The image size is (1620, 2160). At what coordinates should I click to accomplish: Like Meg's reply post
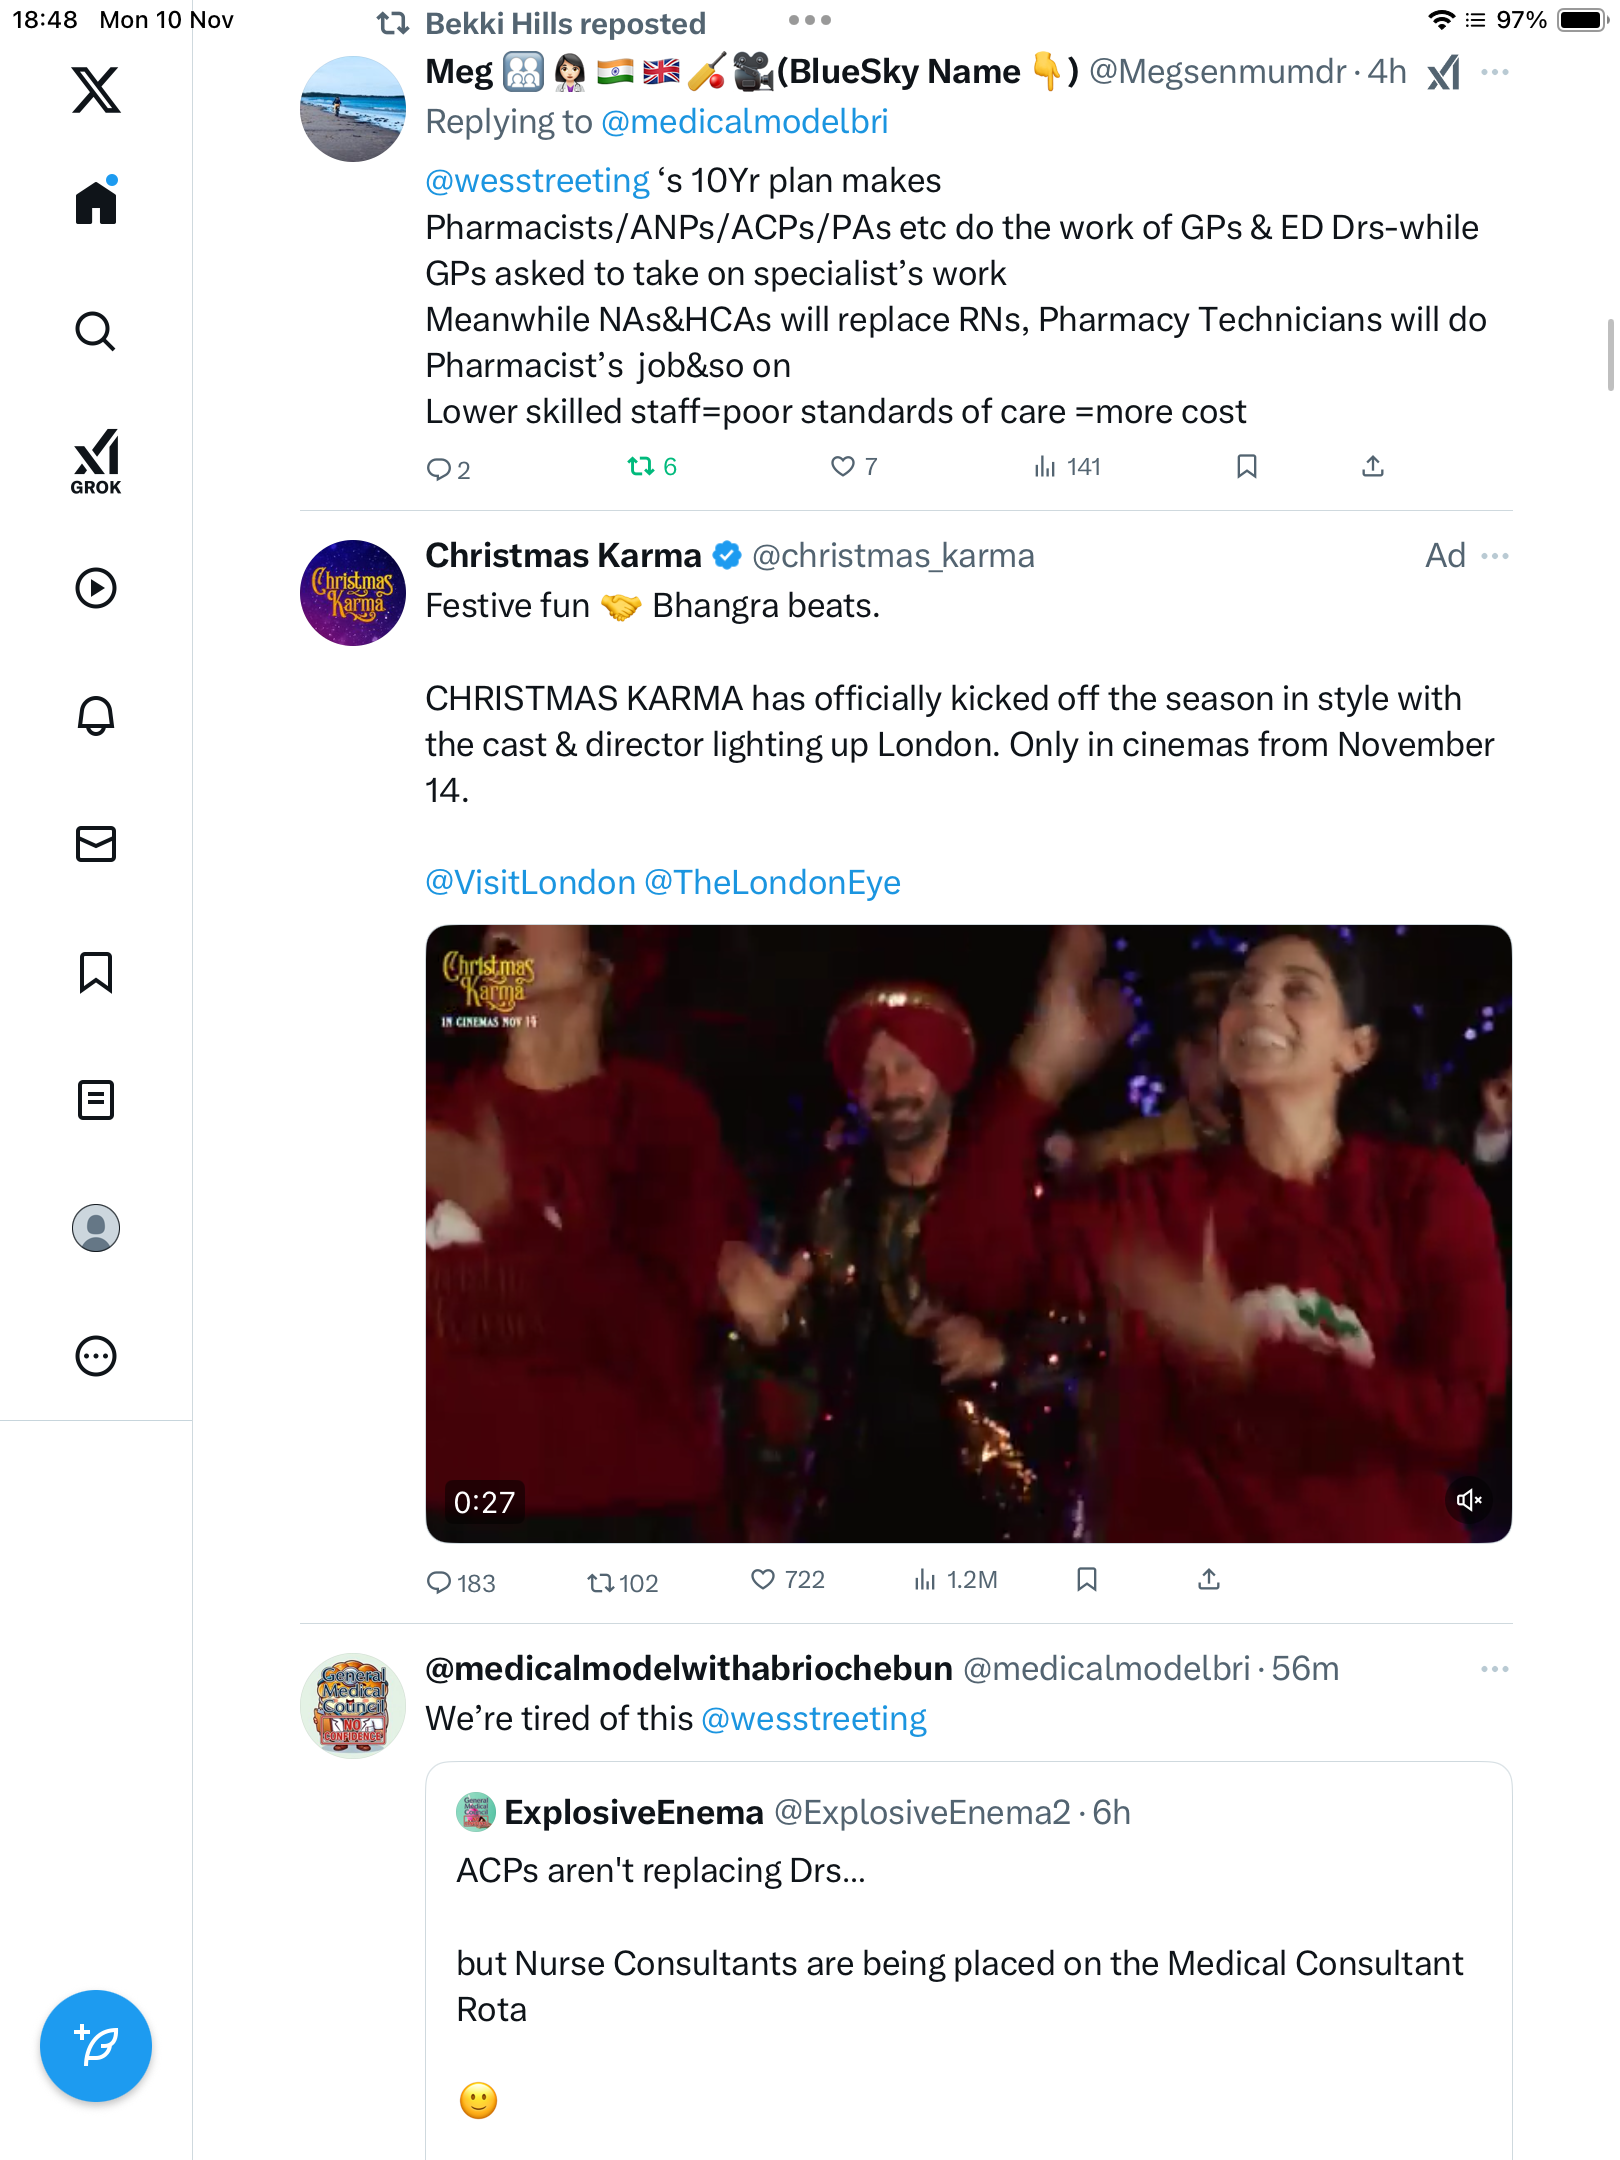(x=843, y=467)
